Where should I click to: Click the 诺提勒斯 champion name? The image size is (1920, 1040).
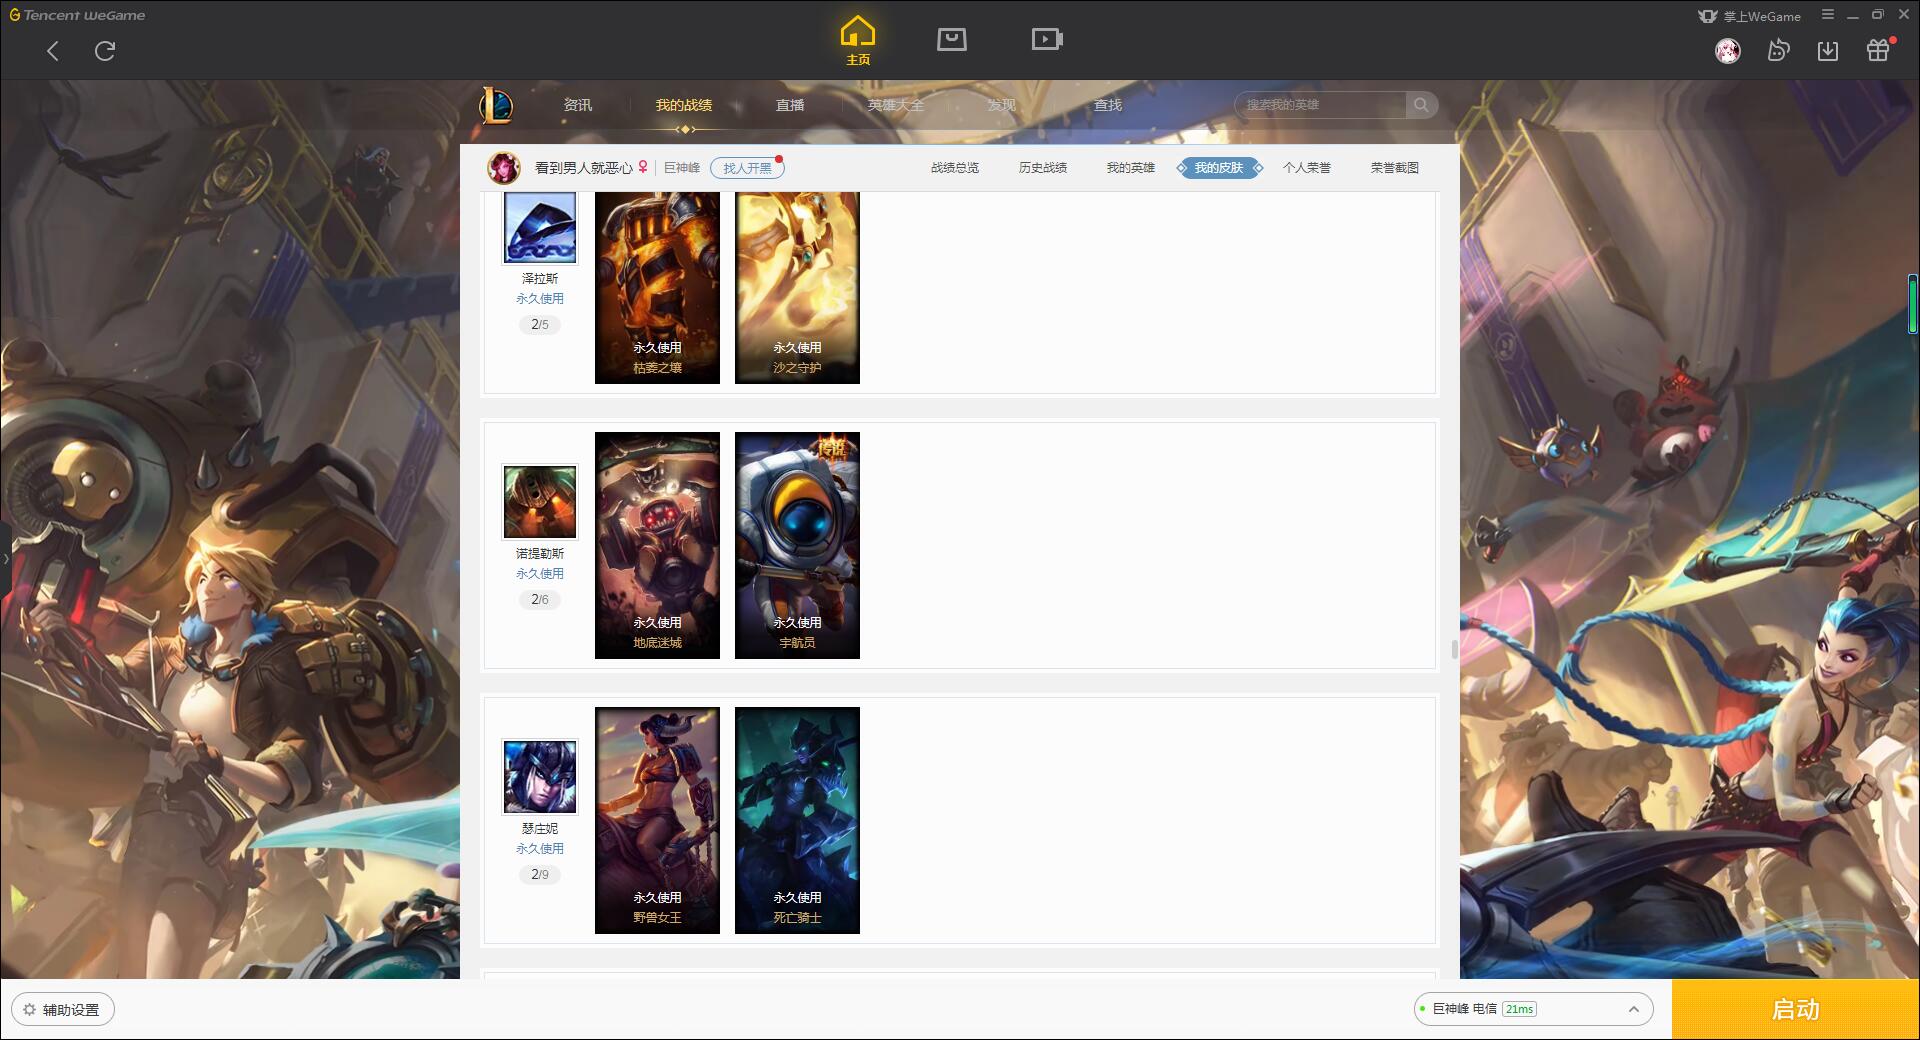[x=540, y=554]
